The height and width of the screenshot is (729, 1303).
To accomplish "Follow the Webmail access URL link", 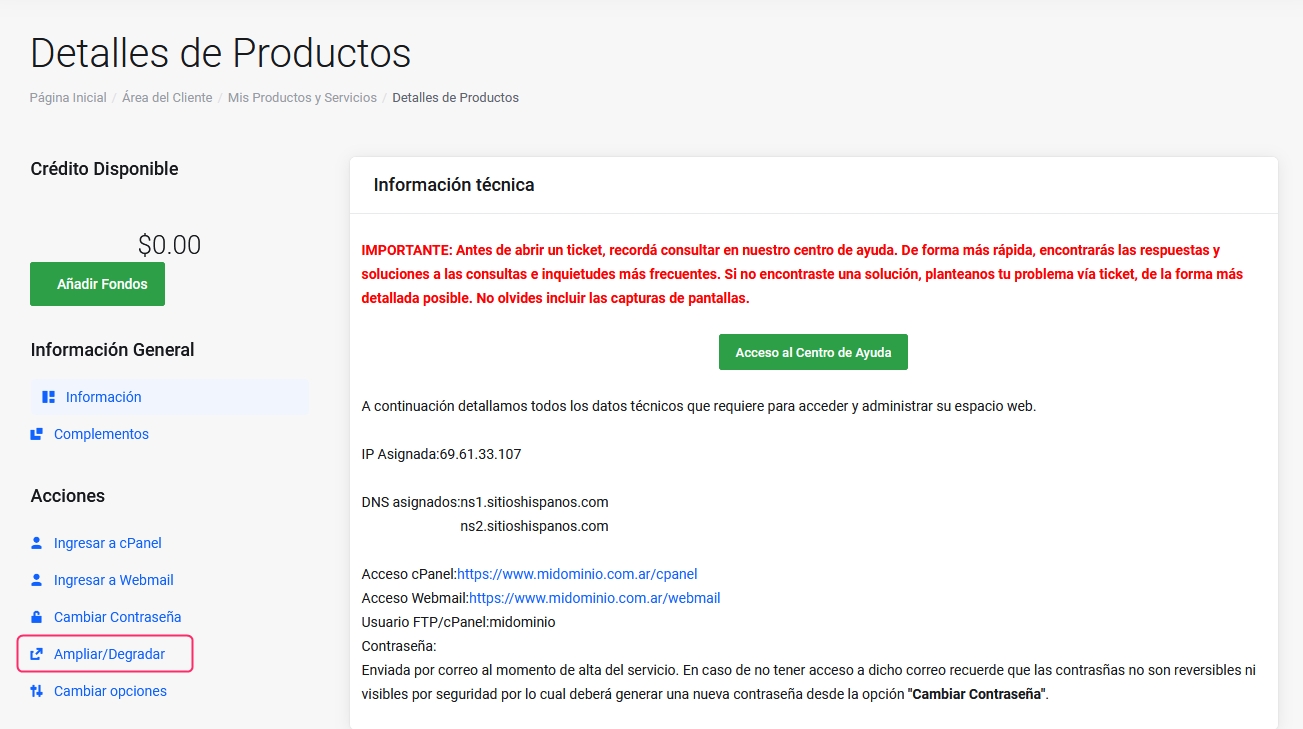I will click(594, 598).
